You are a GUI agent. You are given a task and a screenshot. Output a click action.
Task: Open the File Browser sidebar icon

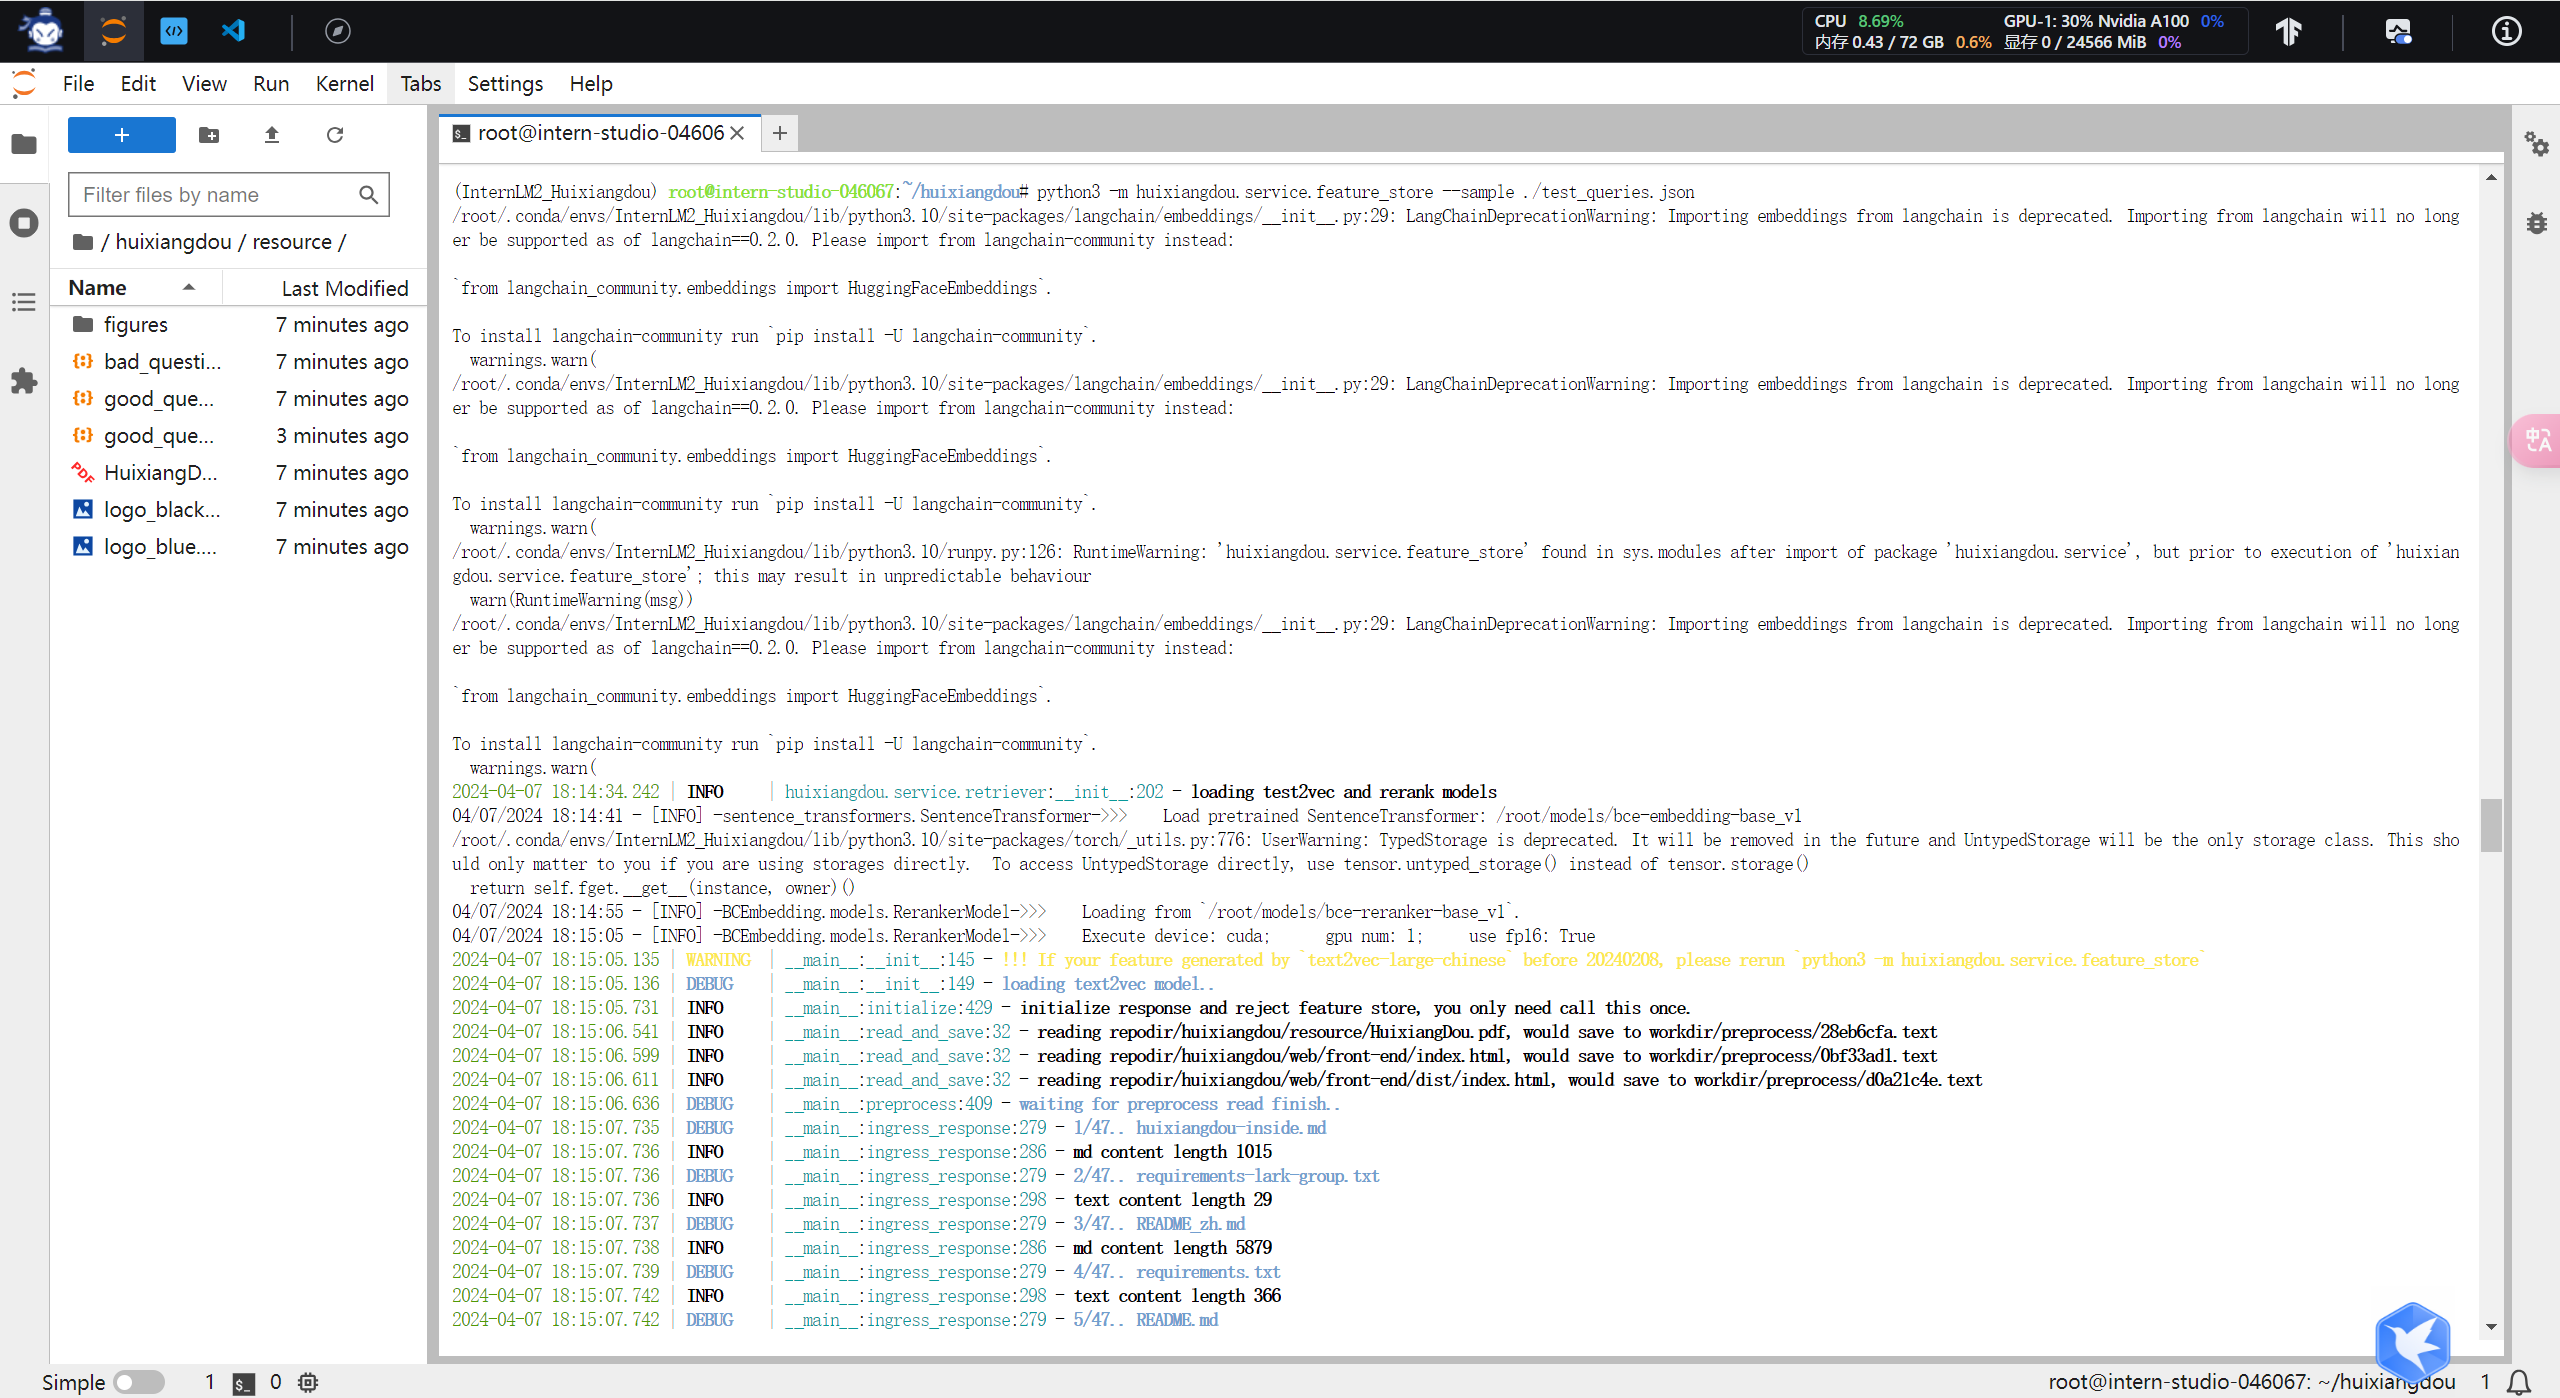pos(24,145)
